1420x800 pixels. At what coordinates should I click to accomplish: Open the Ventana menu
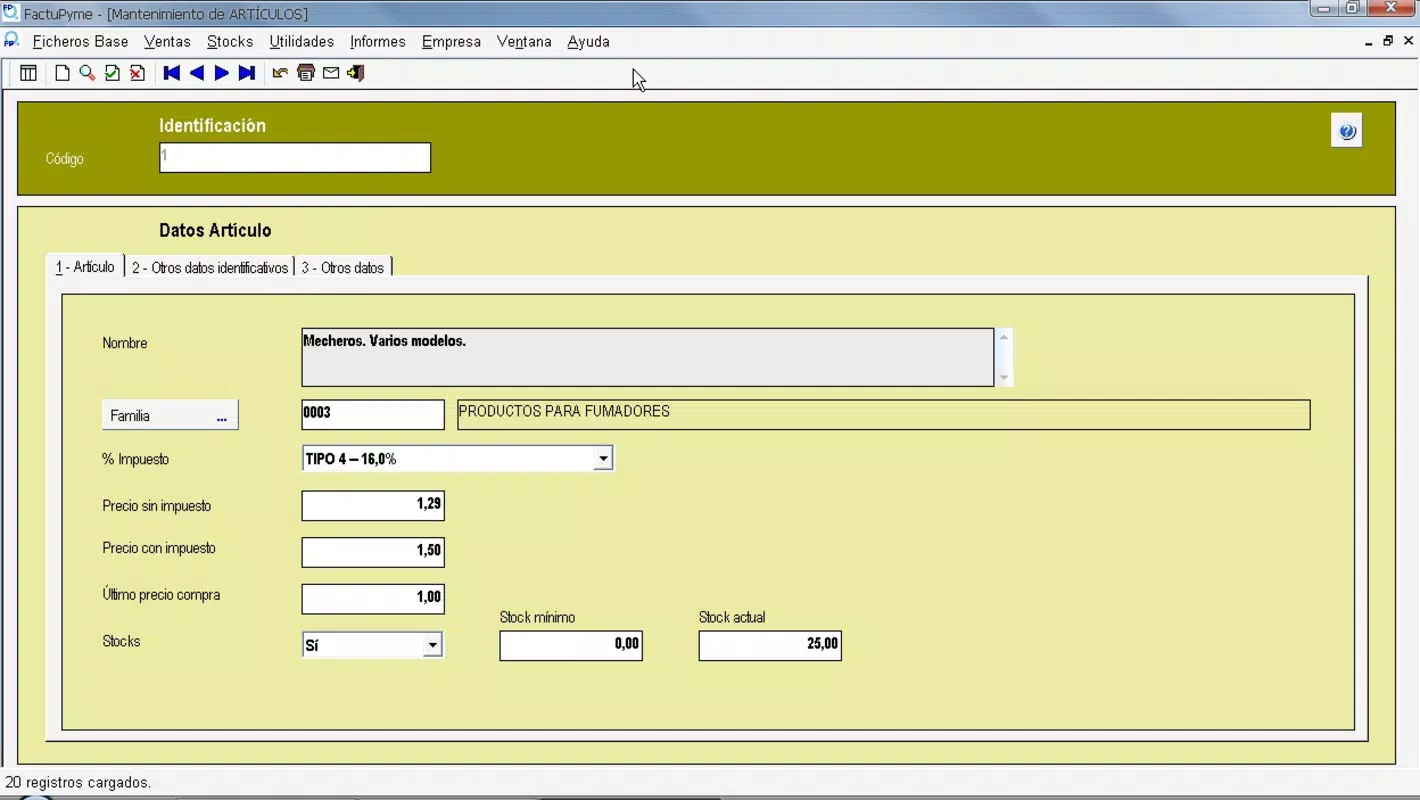[x=524, y=42]
